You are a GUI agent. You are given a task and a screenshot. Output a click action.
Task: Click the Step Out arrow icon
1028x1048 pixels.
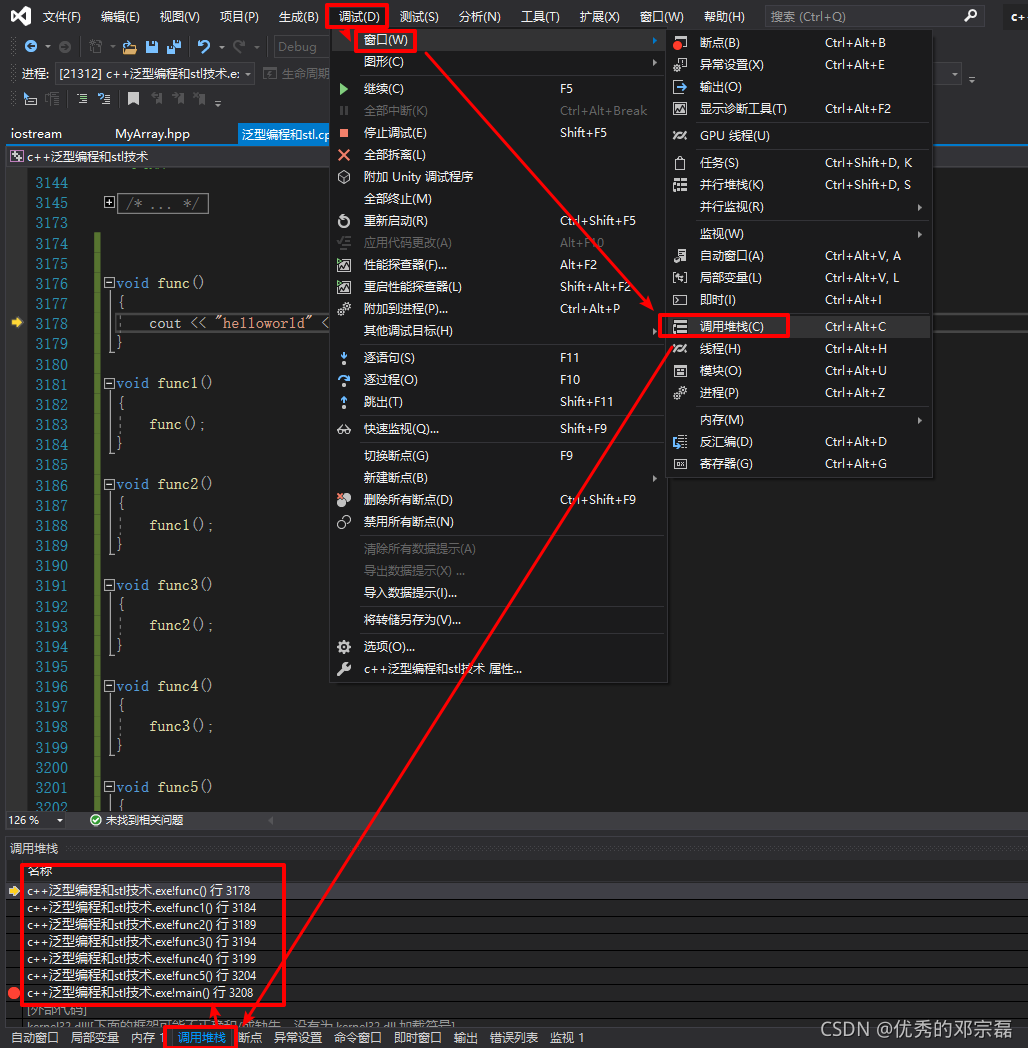[344, 402]
